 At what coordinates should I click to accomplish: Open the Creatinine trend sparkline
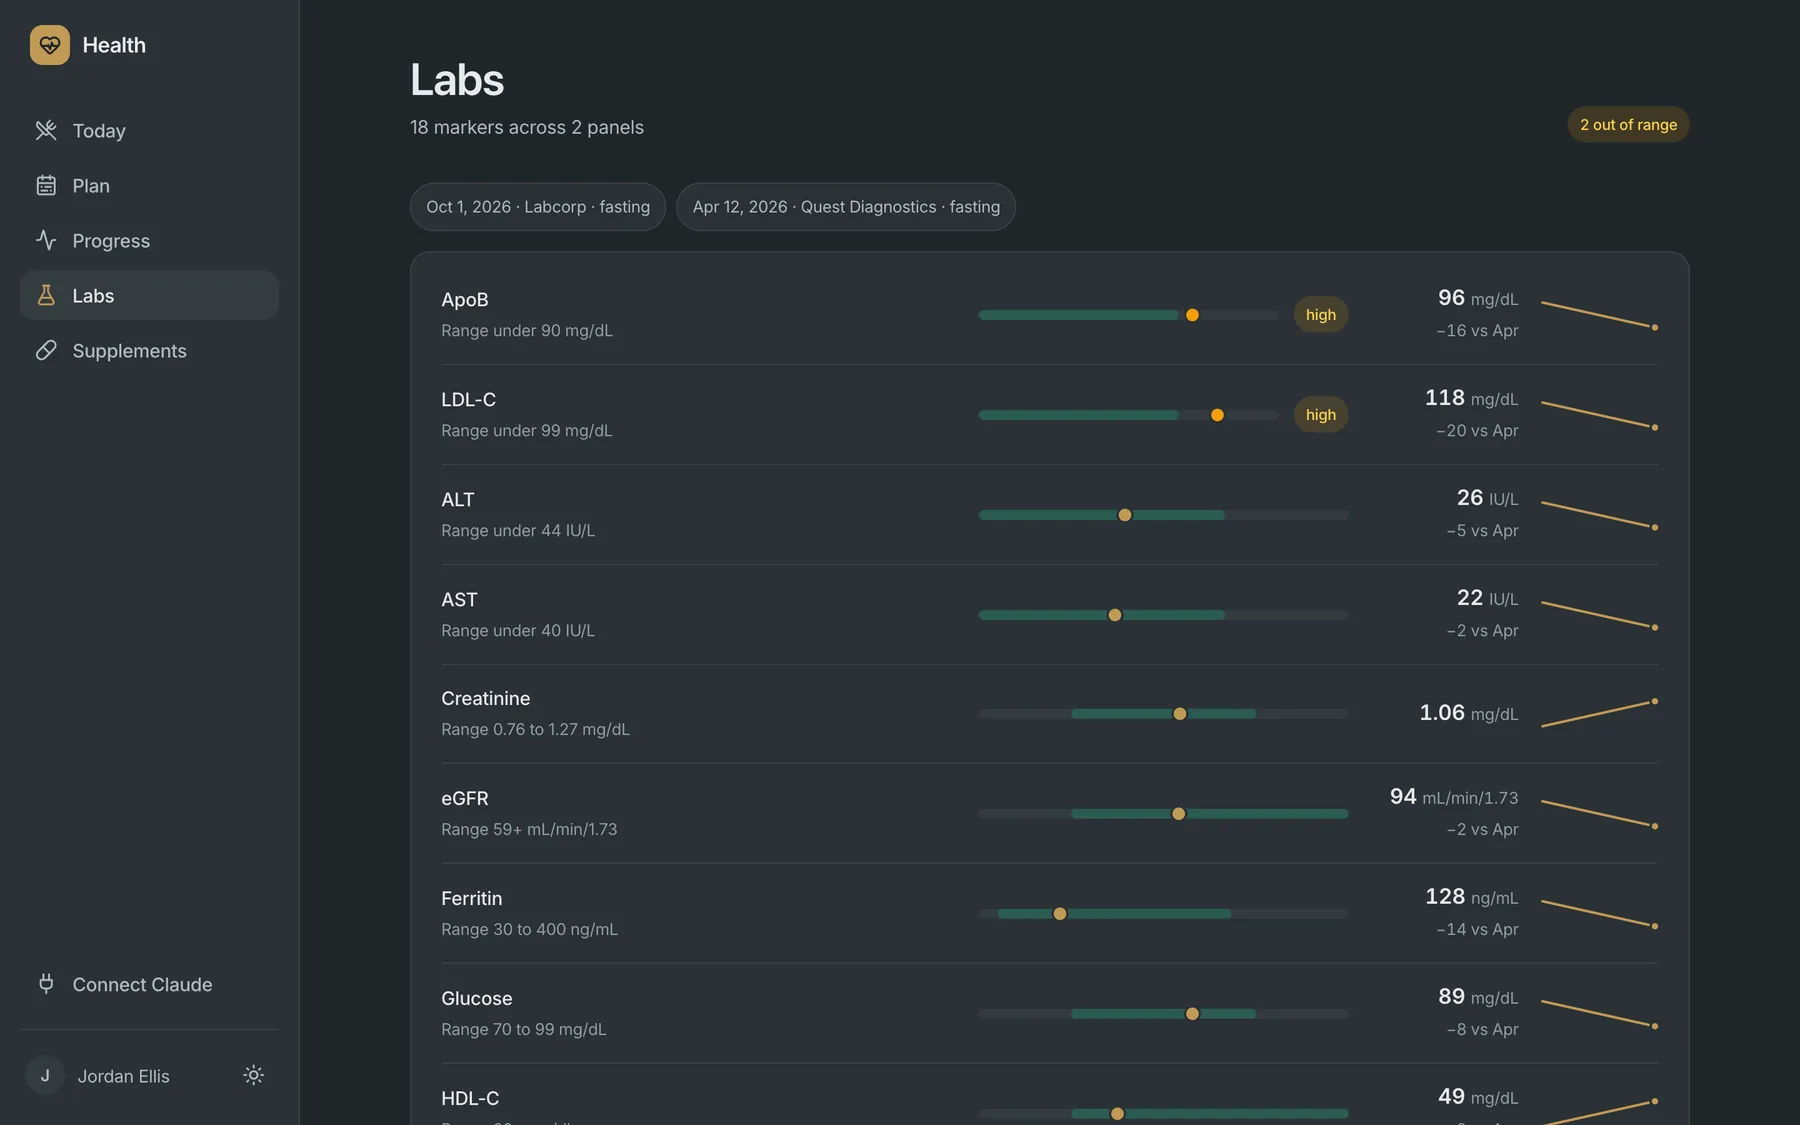pyautogui.click(x=1600, y=714)
